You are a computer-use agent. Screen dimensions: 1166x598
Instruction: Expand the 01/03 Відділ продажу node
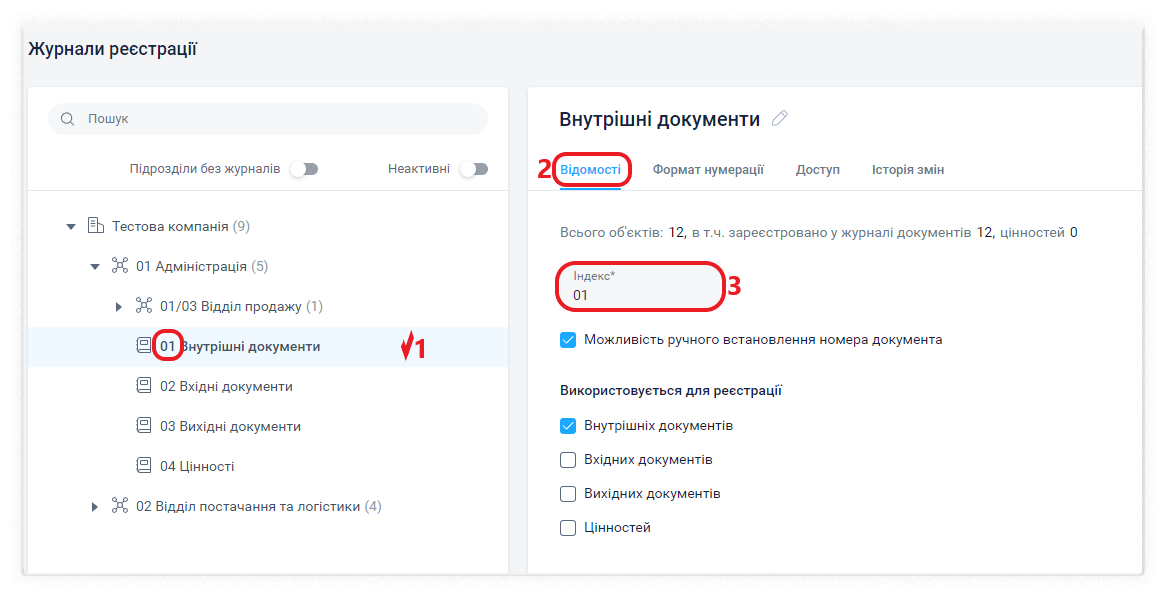click(119, 306)
